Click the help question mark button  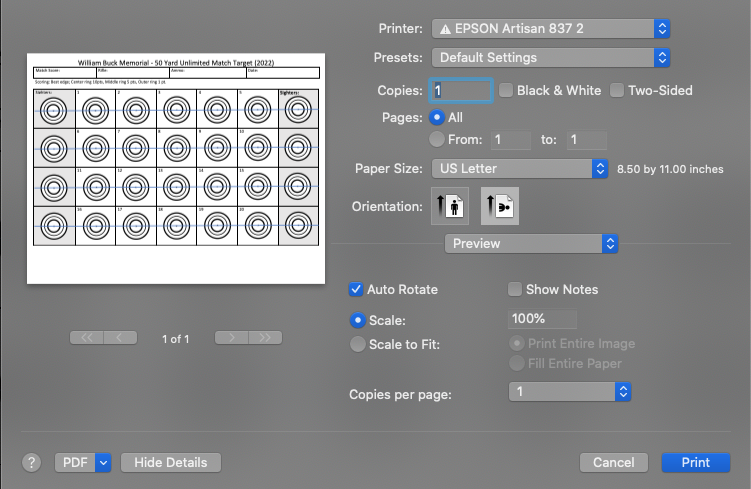(x=32, y=462)
